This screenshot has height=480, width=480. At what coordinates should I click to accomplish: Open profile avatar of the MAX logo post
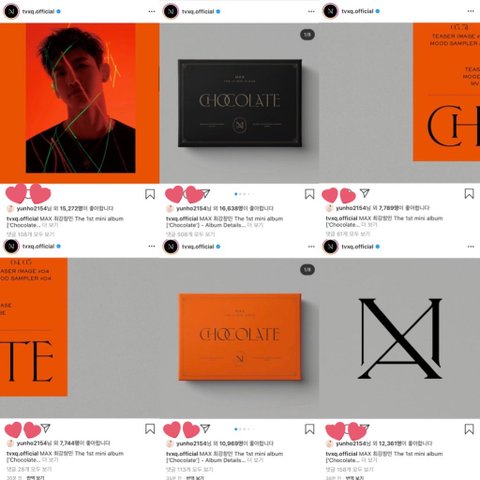tap(330, 246)
